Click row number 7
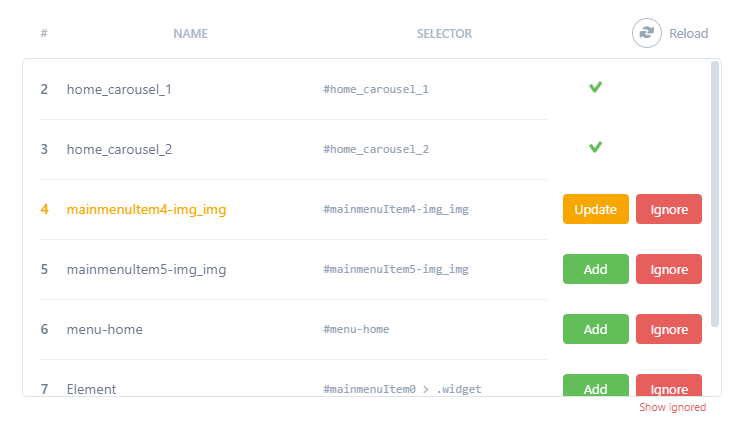 [x=44, y=389]
